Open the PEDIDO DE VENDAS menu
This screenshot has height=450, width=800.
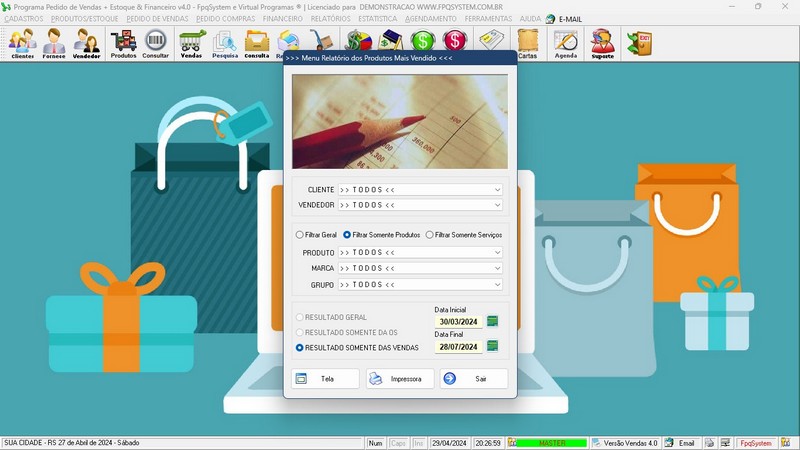tap(157, 19)
